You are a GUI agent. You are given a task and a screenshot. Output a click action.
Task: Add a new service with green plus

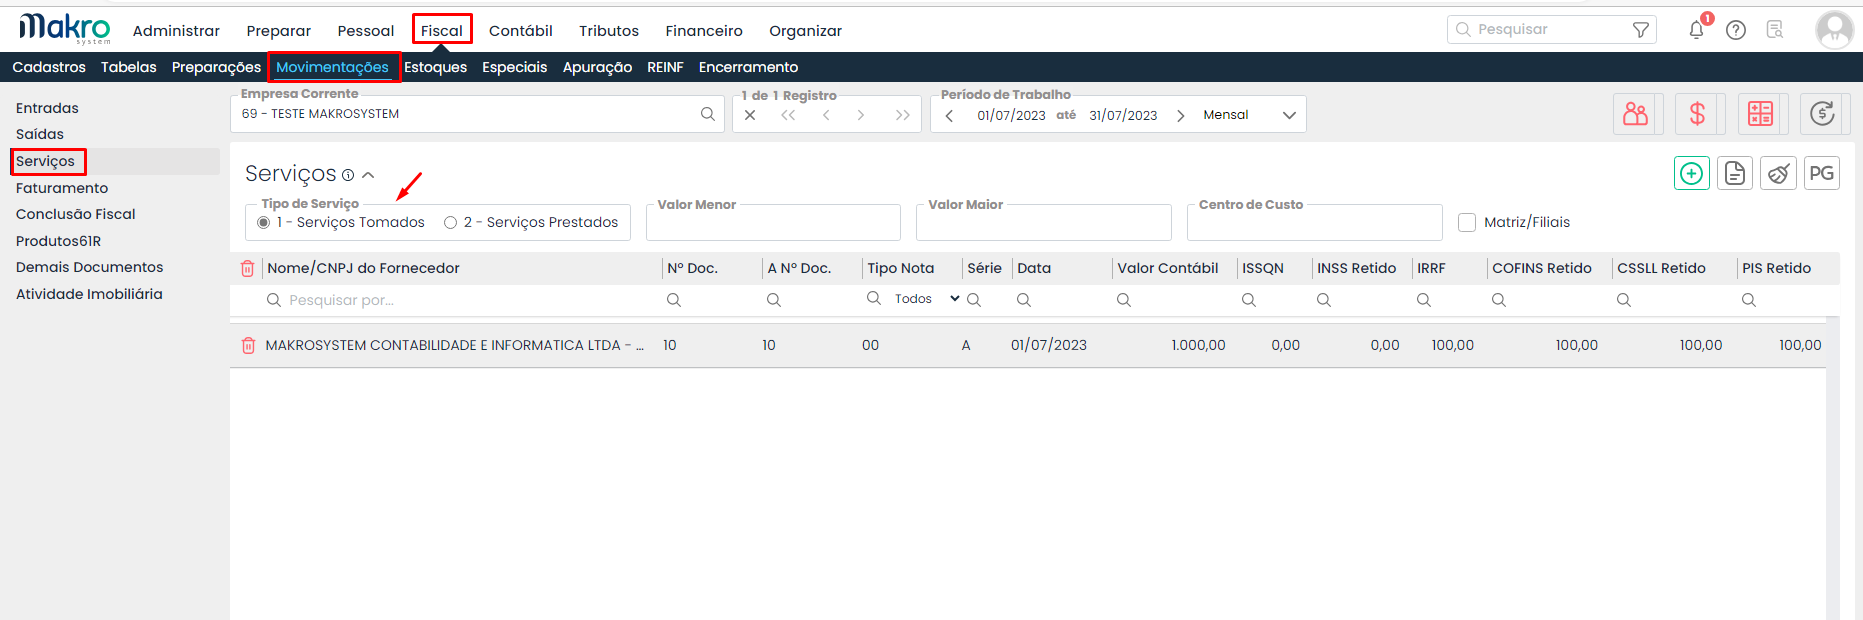point(1691,173)
